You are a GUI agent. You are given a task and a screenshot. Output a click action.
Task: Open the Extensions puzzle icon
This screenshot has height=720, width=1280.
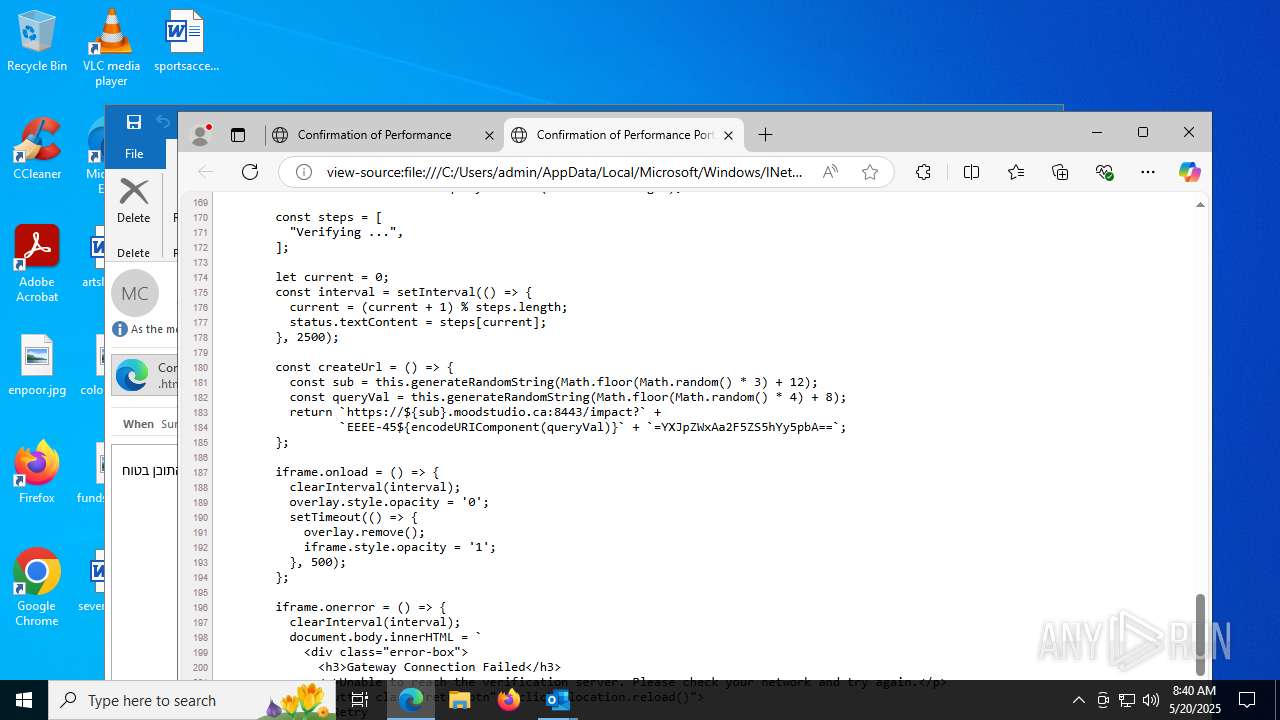(x=923, y=172)
